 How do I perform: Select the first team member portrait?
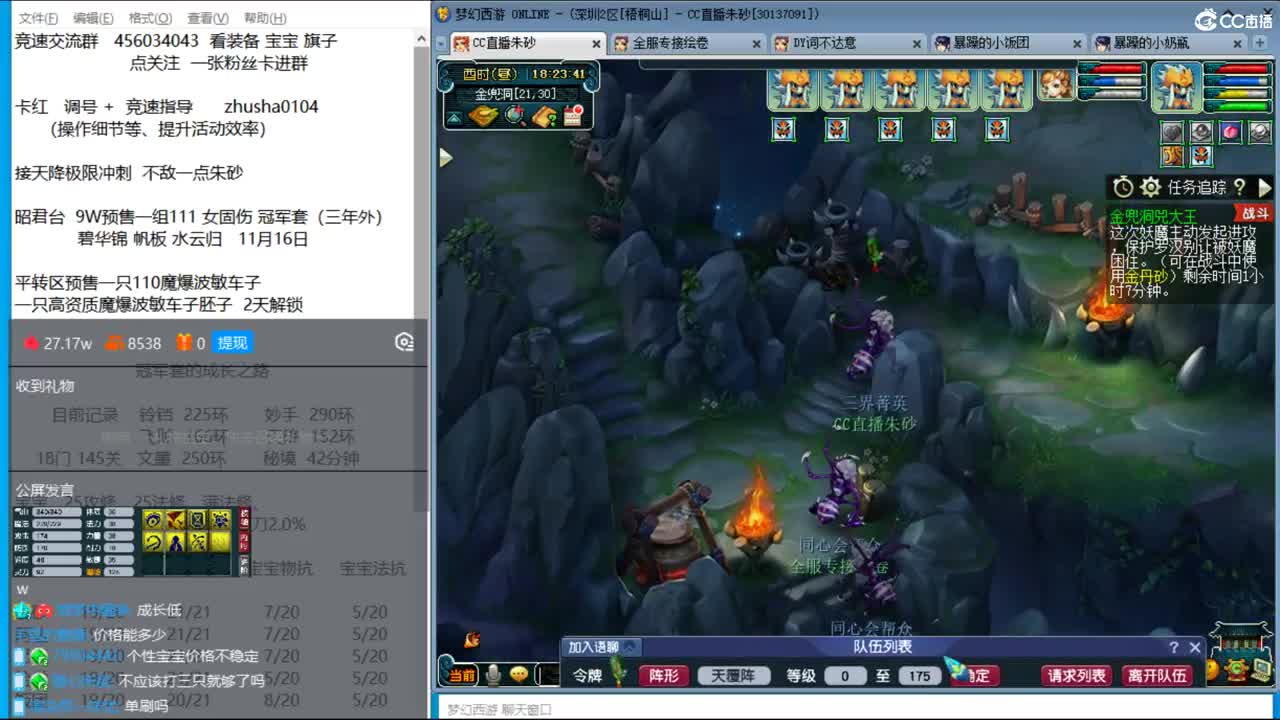794,88
